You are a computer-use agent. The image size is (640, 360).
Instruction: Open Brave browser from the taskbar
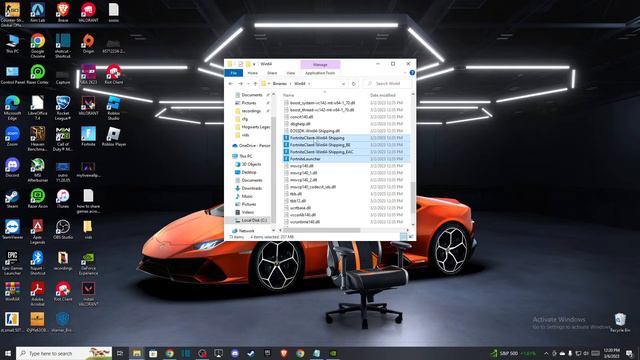[284, 353]
